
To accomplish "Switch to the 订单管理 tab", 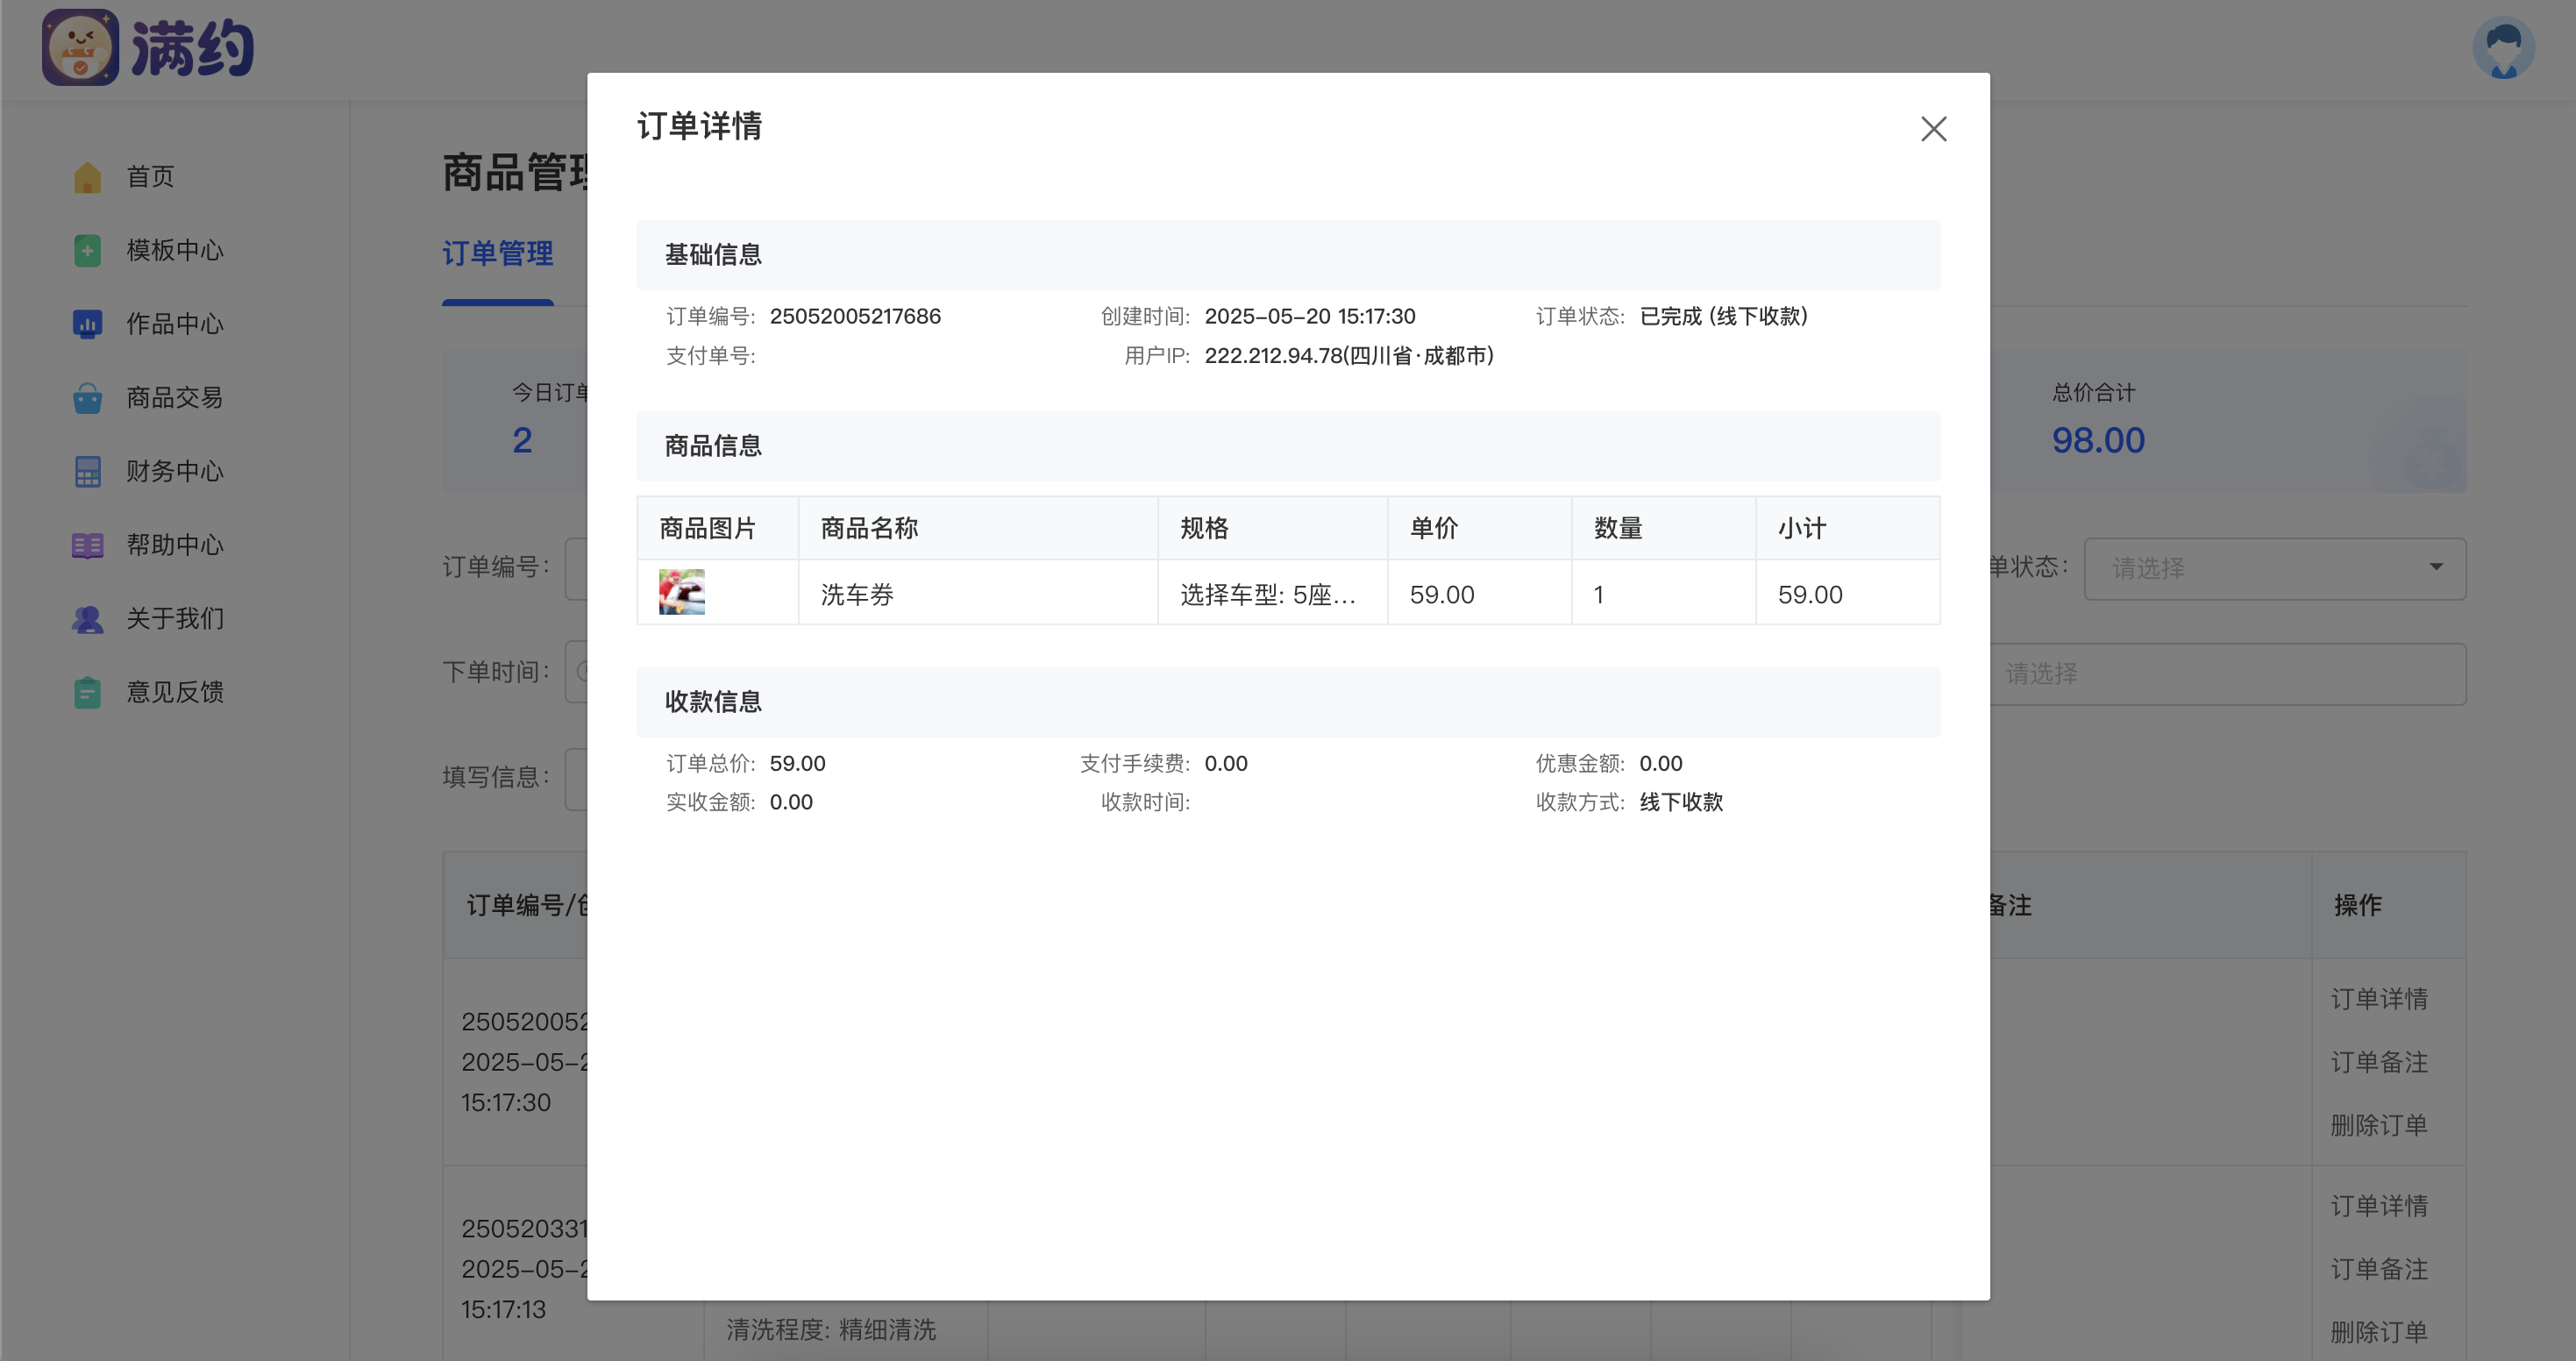I will (x=497, y=254).
